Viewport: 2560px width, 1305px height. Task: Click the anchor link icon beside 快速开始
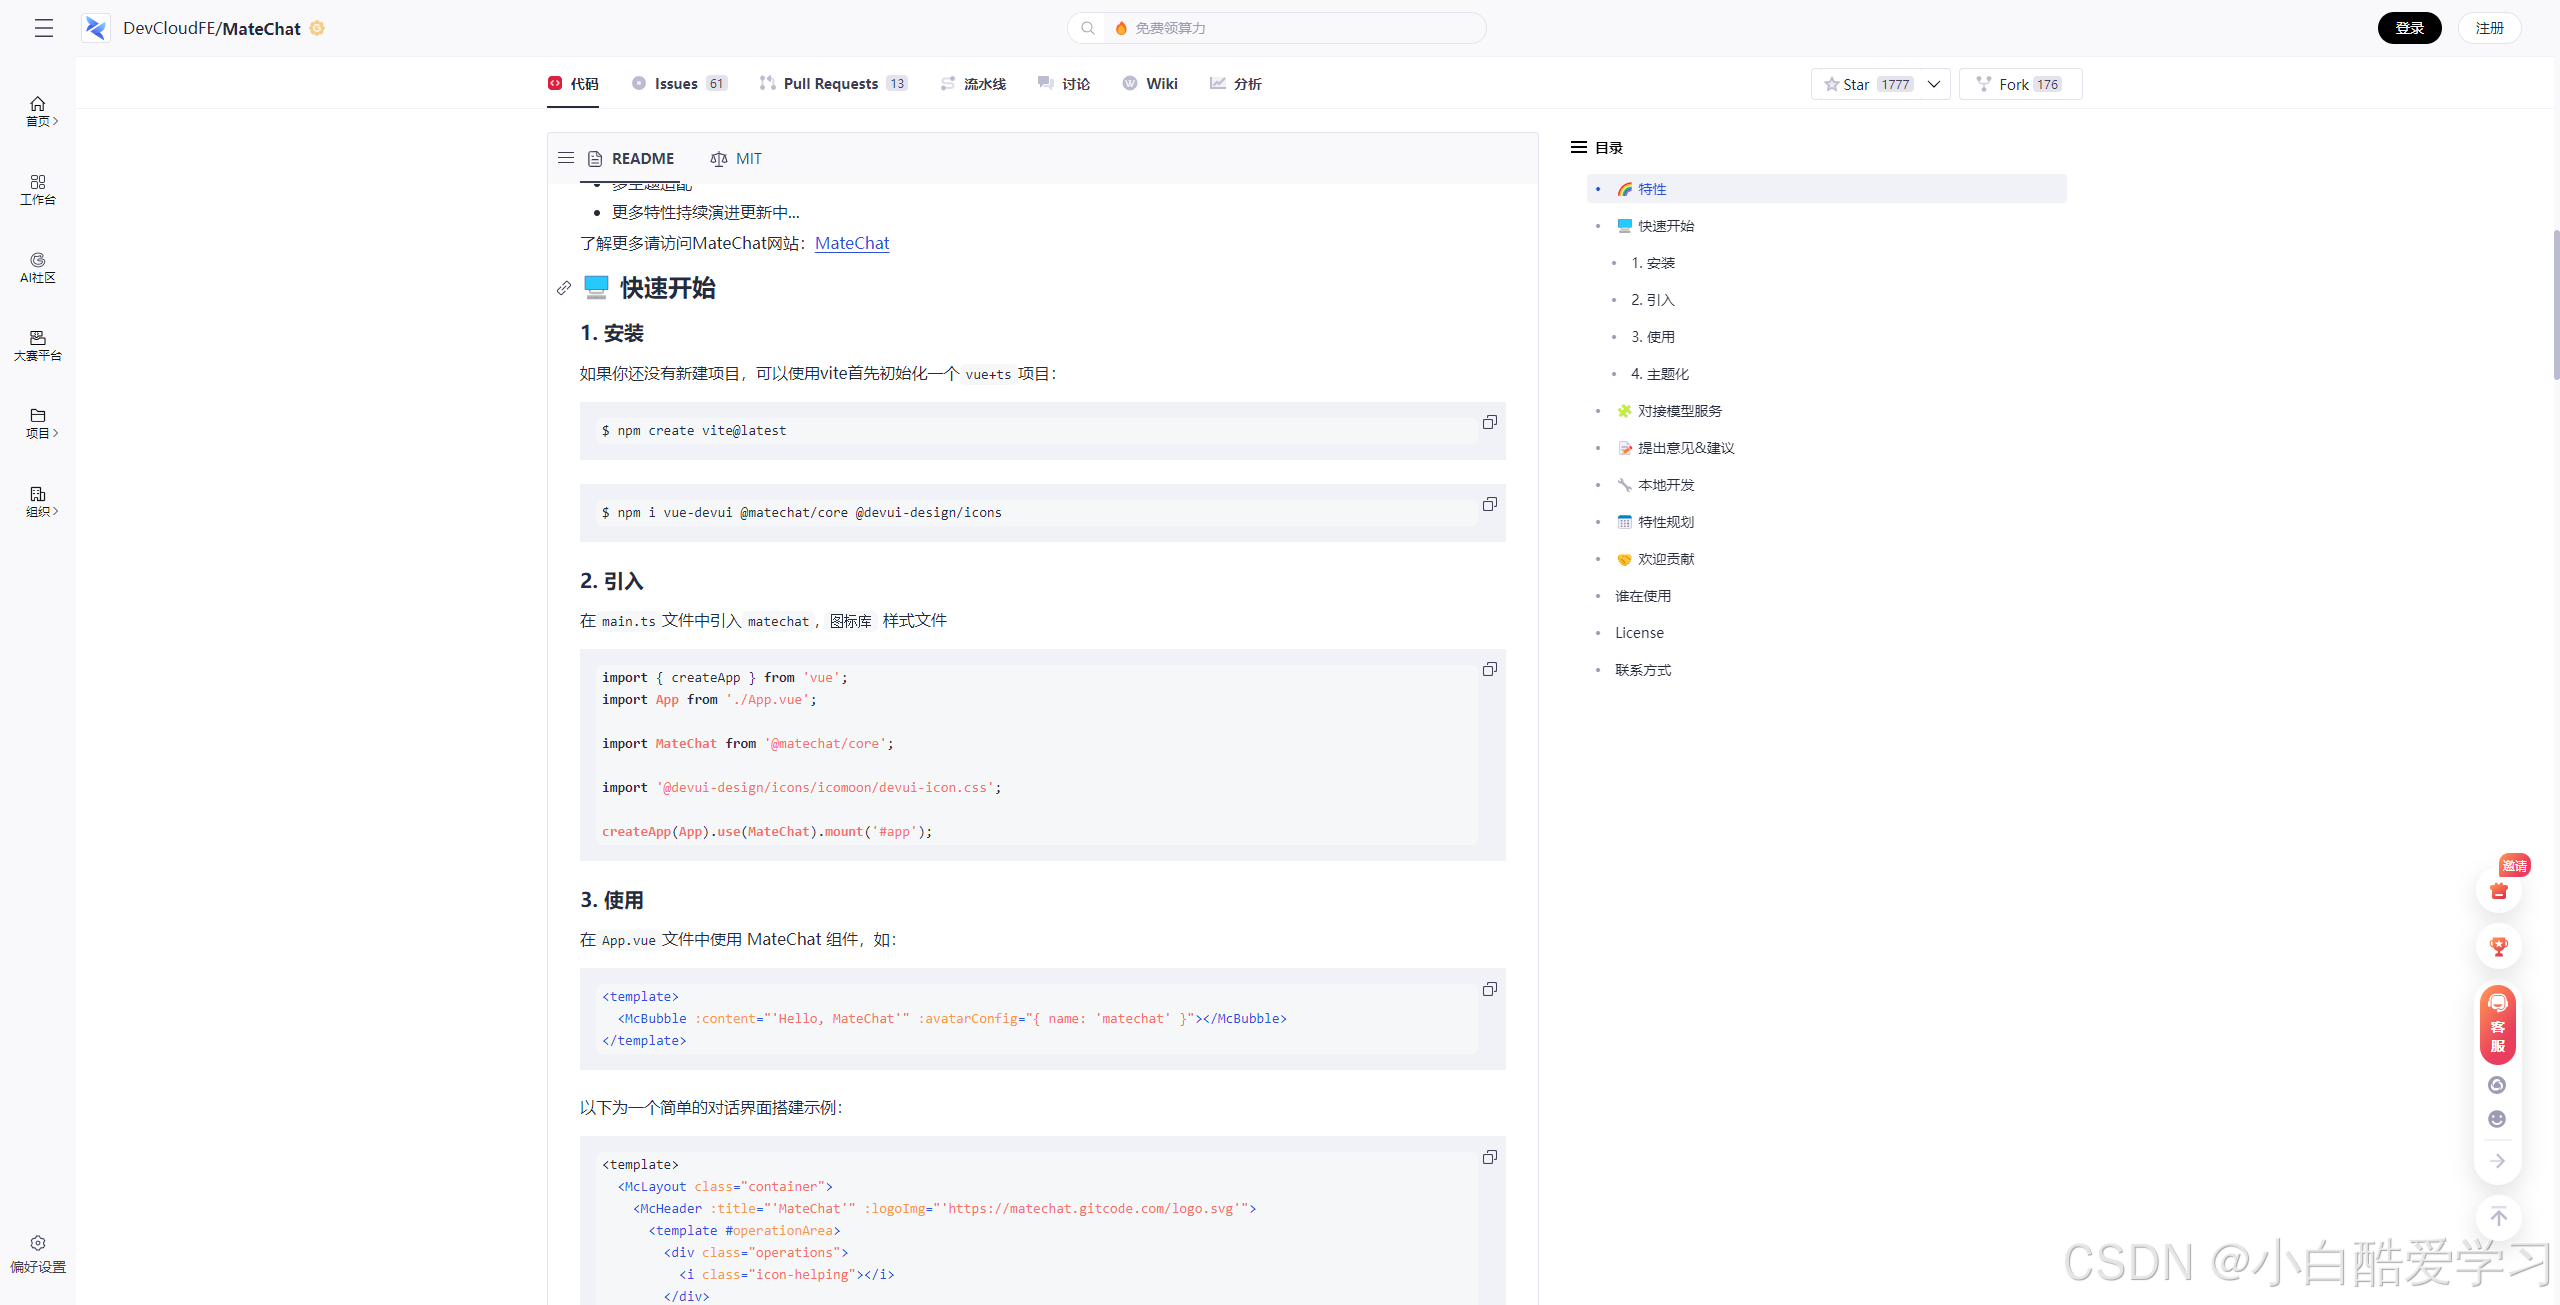click(564, 288)
